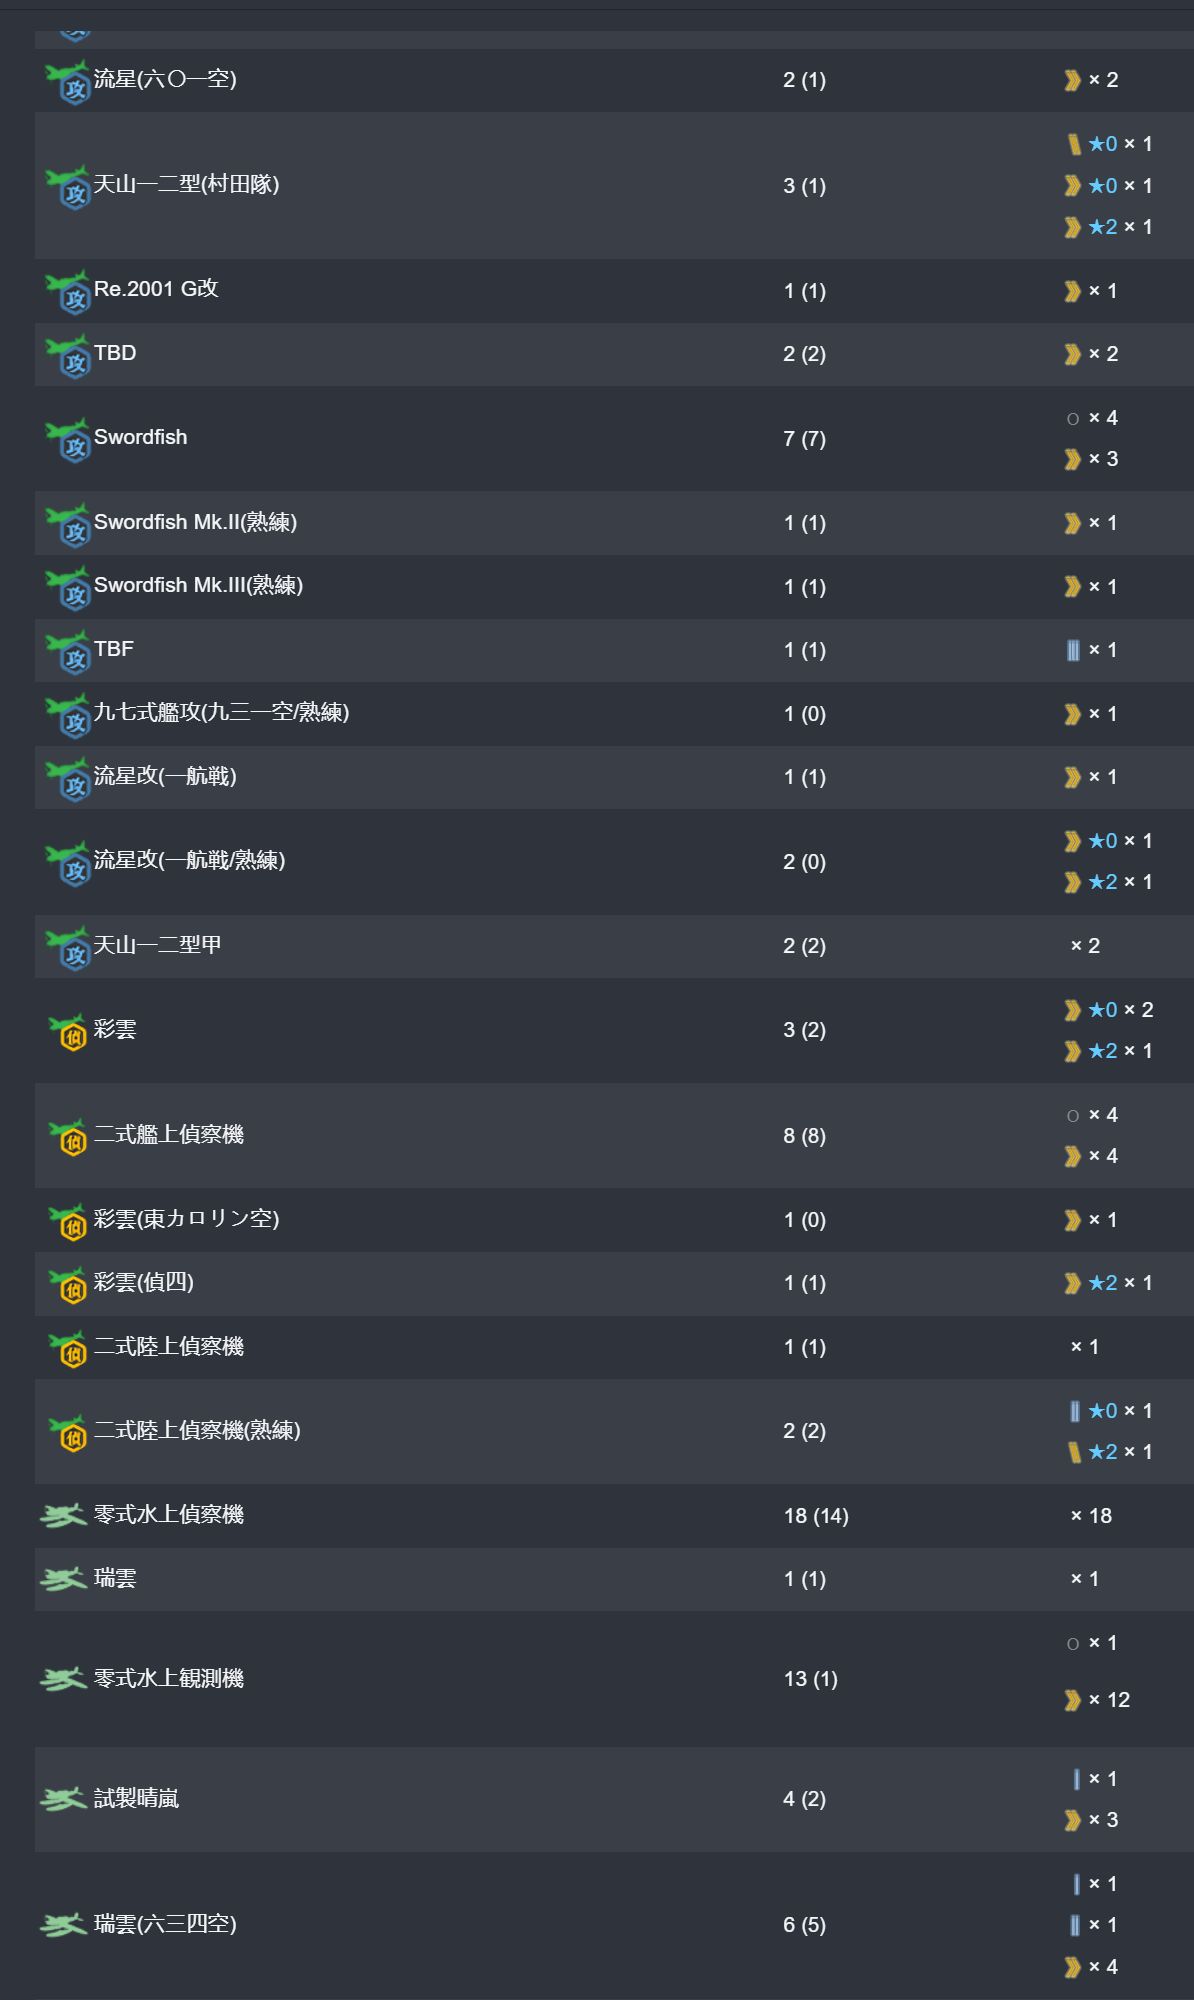Select the 二式陸上偵察機(熟練) equipment name
The image size is (1194, 2000).
(197, 1430)
